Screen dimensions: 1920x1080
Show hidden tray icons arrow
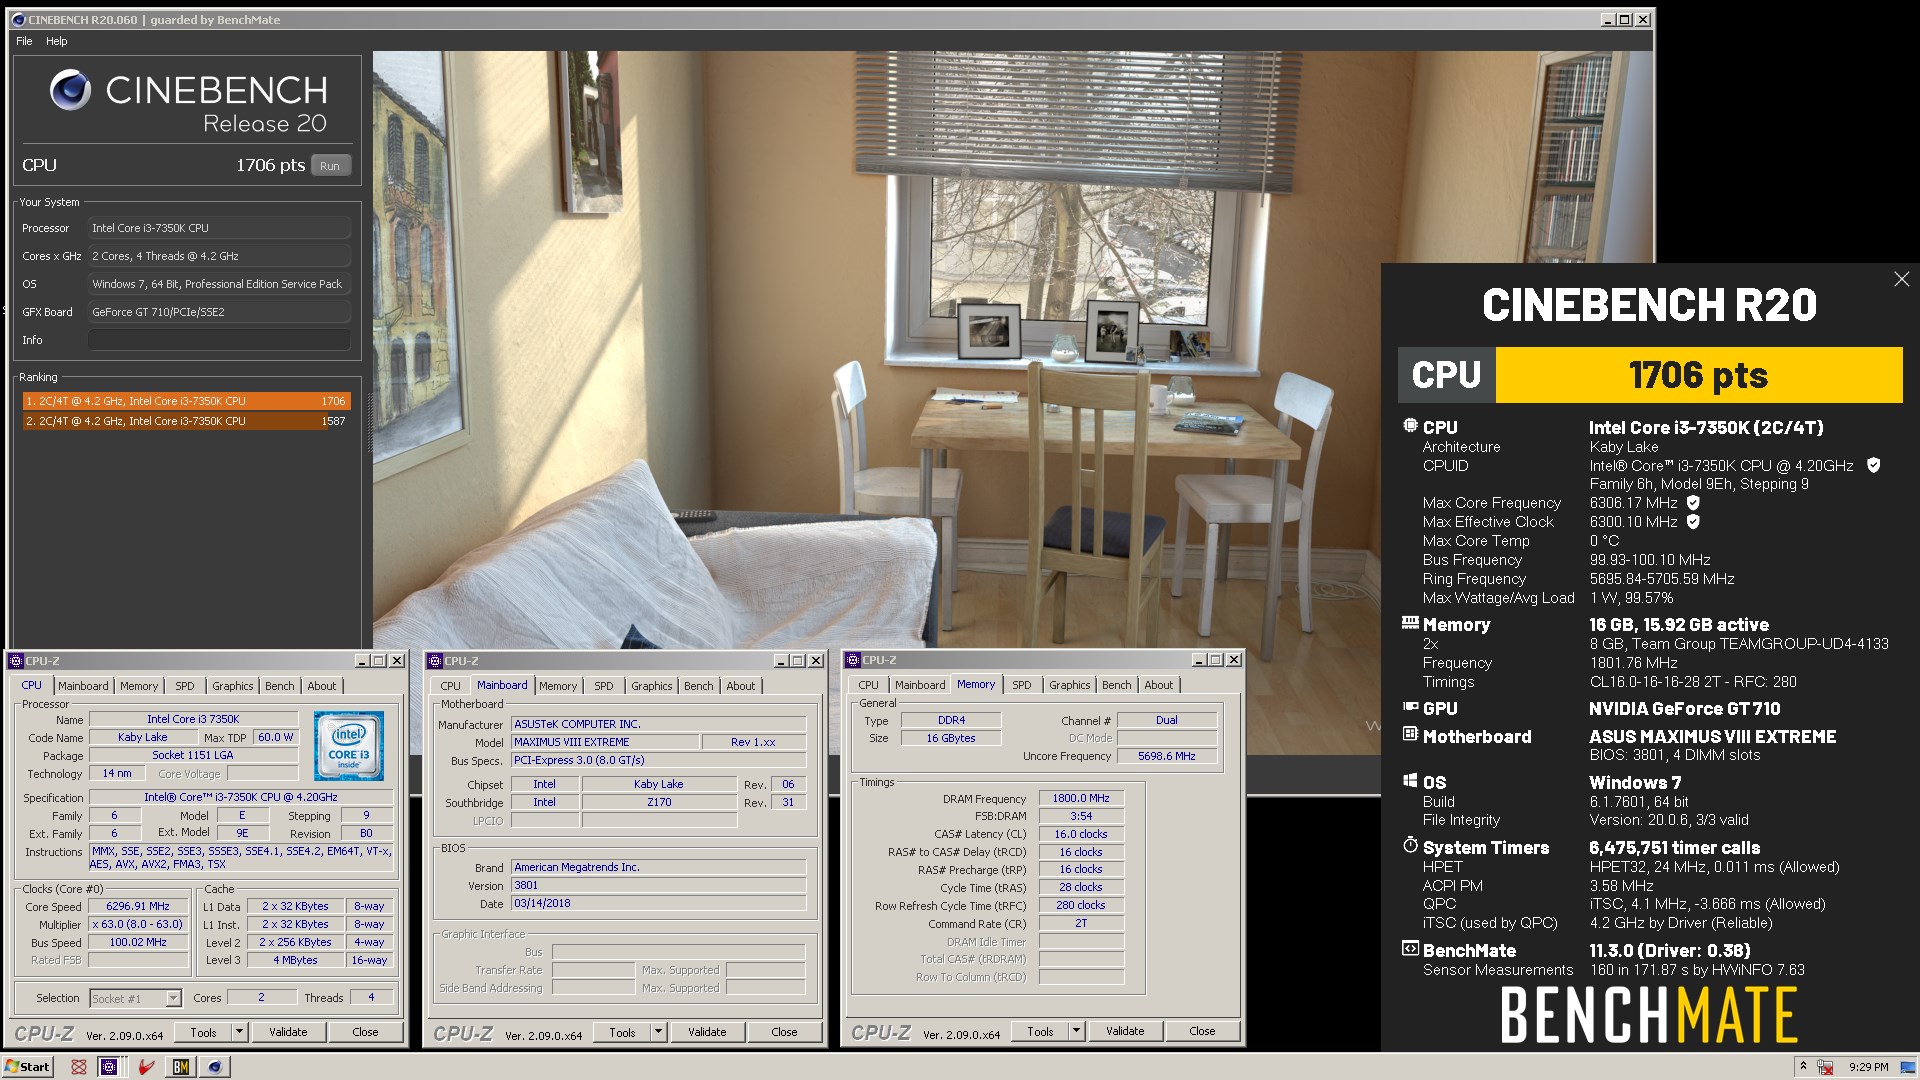point(1803,1066)
